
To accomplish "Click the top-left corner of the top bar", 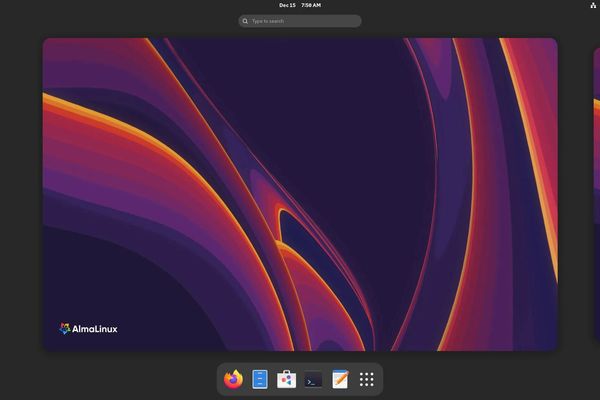I will point(3,3).
